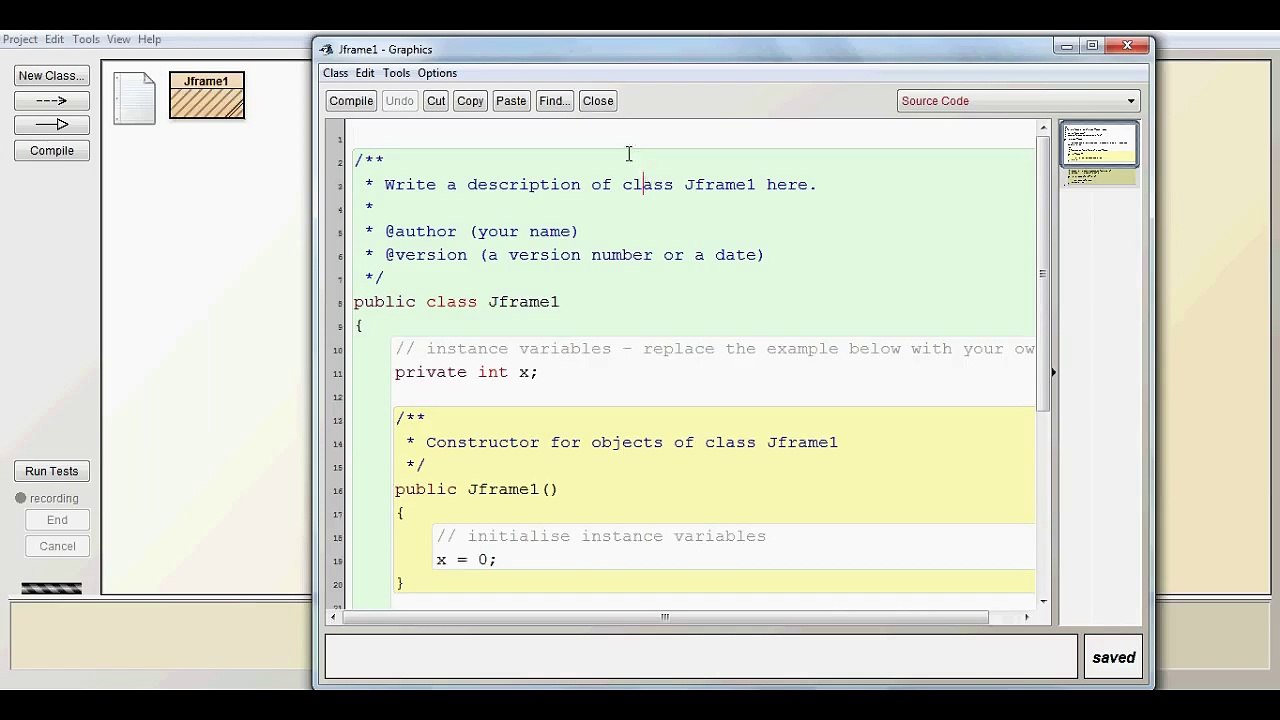
Task: Open the main window's Edit menu
Action: [54, 39]
